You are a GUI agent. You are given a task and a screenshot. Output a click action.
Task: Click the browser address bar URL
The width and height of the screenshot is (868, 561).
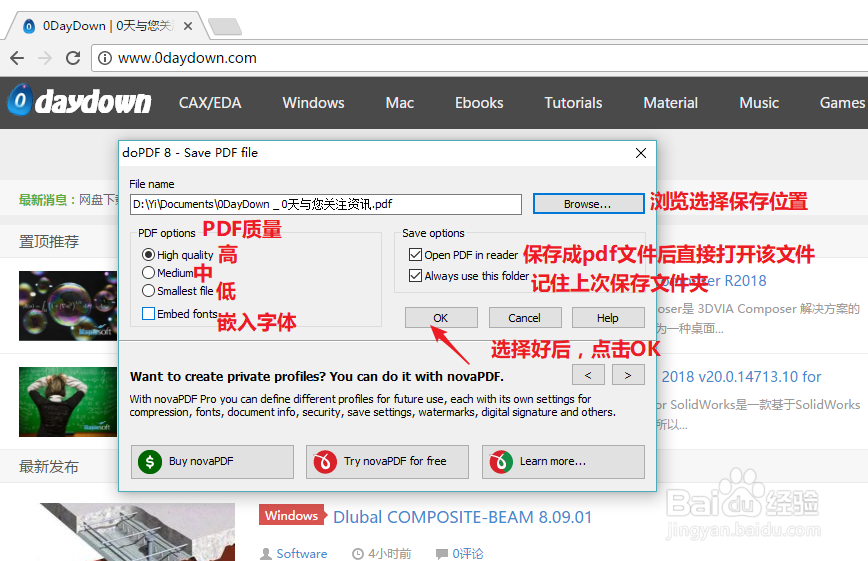(187, 58)
